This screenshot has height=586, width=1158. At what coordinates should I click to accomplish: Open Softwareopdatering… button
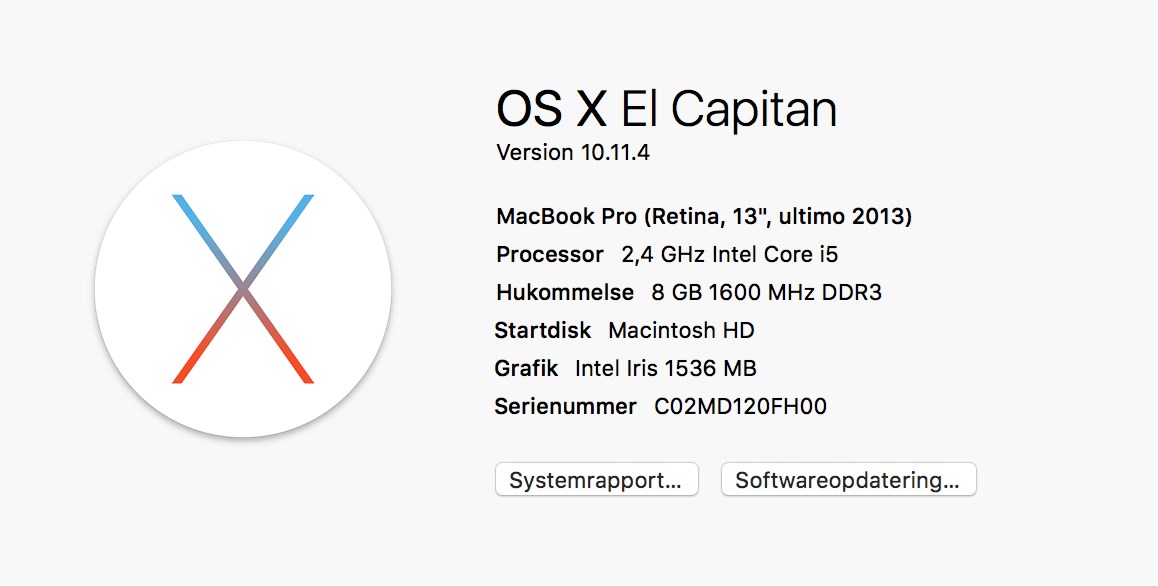pos(849,480)
